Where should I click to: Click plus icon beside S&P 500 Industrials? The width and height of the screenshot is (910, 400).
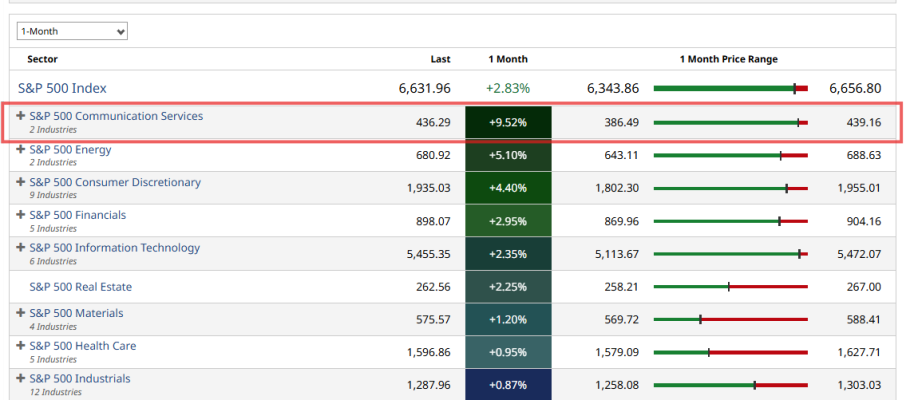pos(21,379)
